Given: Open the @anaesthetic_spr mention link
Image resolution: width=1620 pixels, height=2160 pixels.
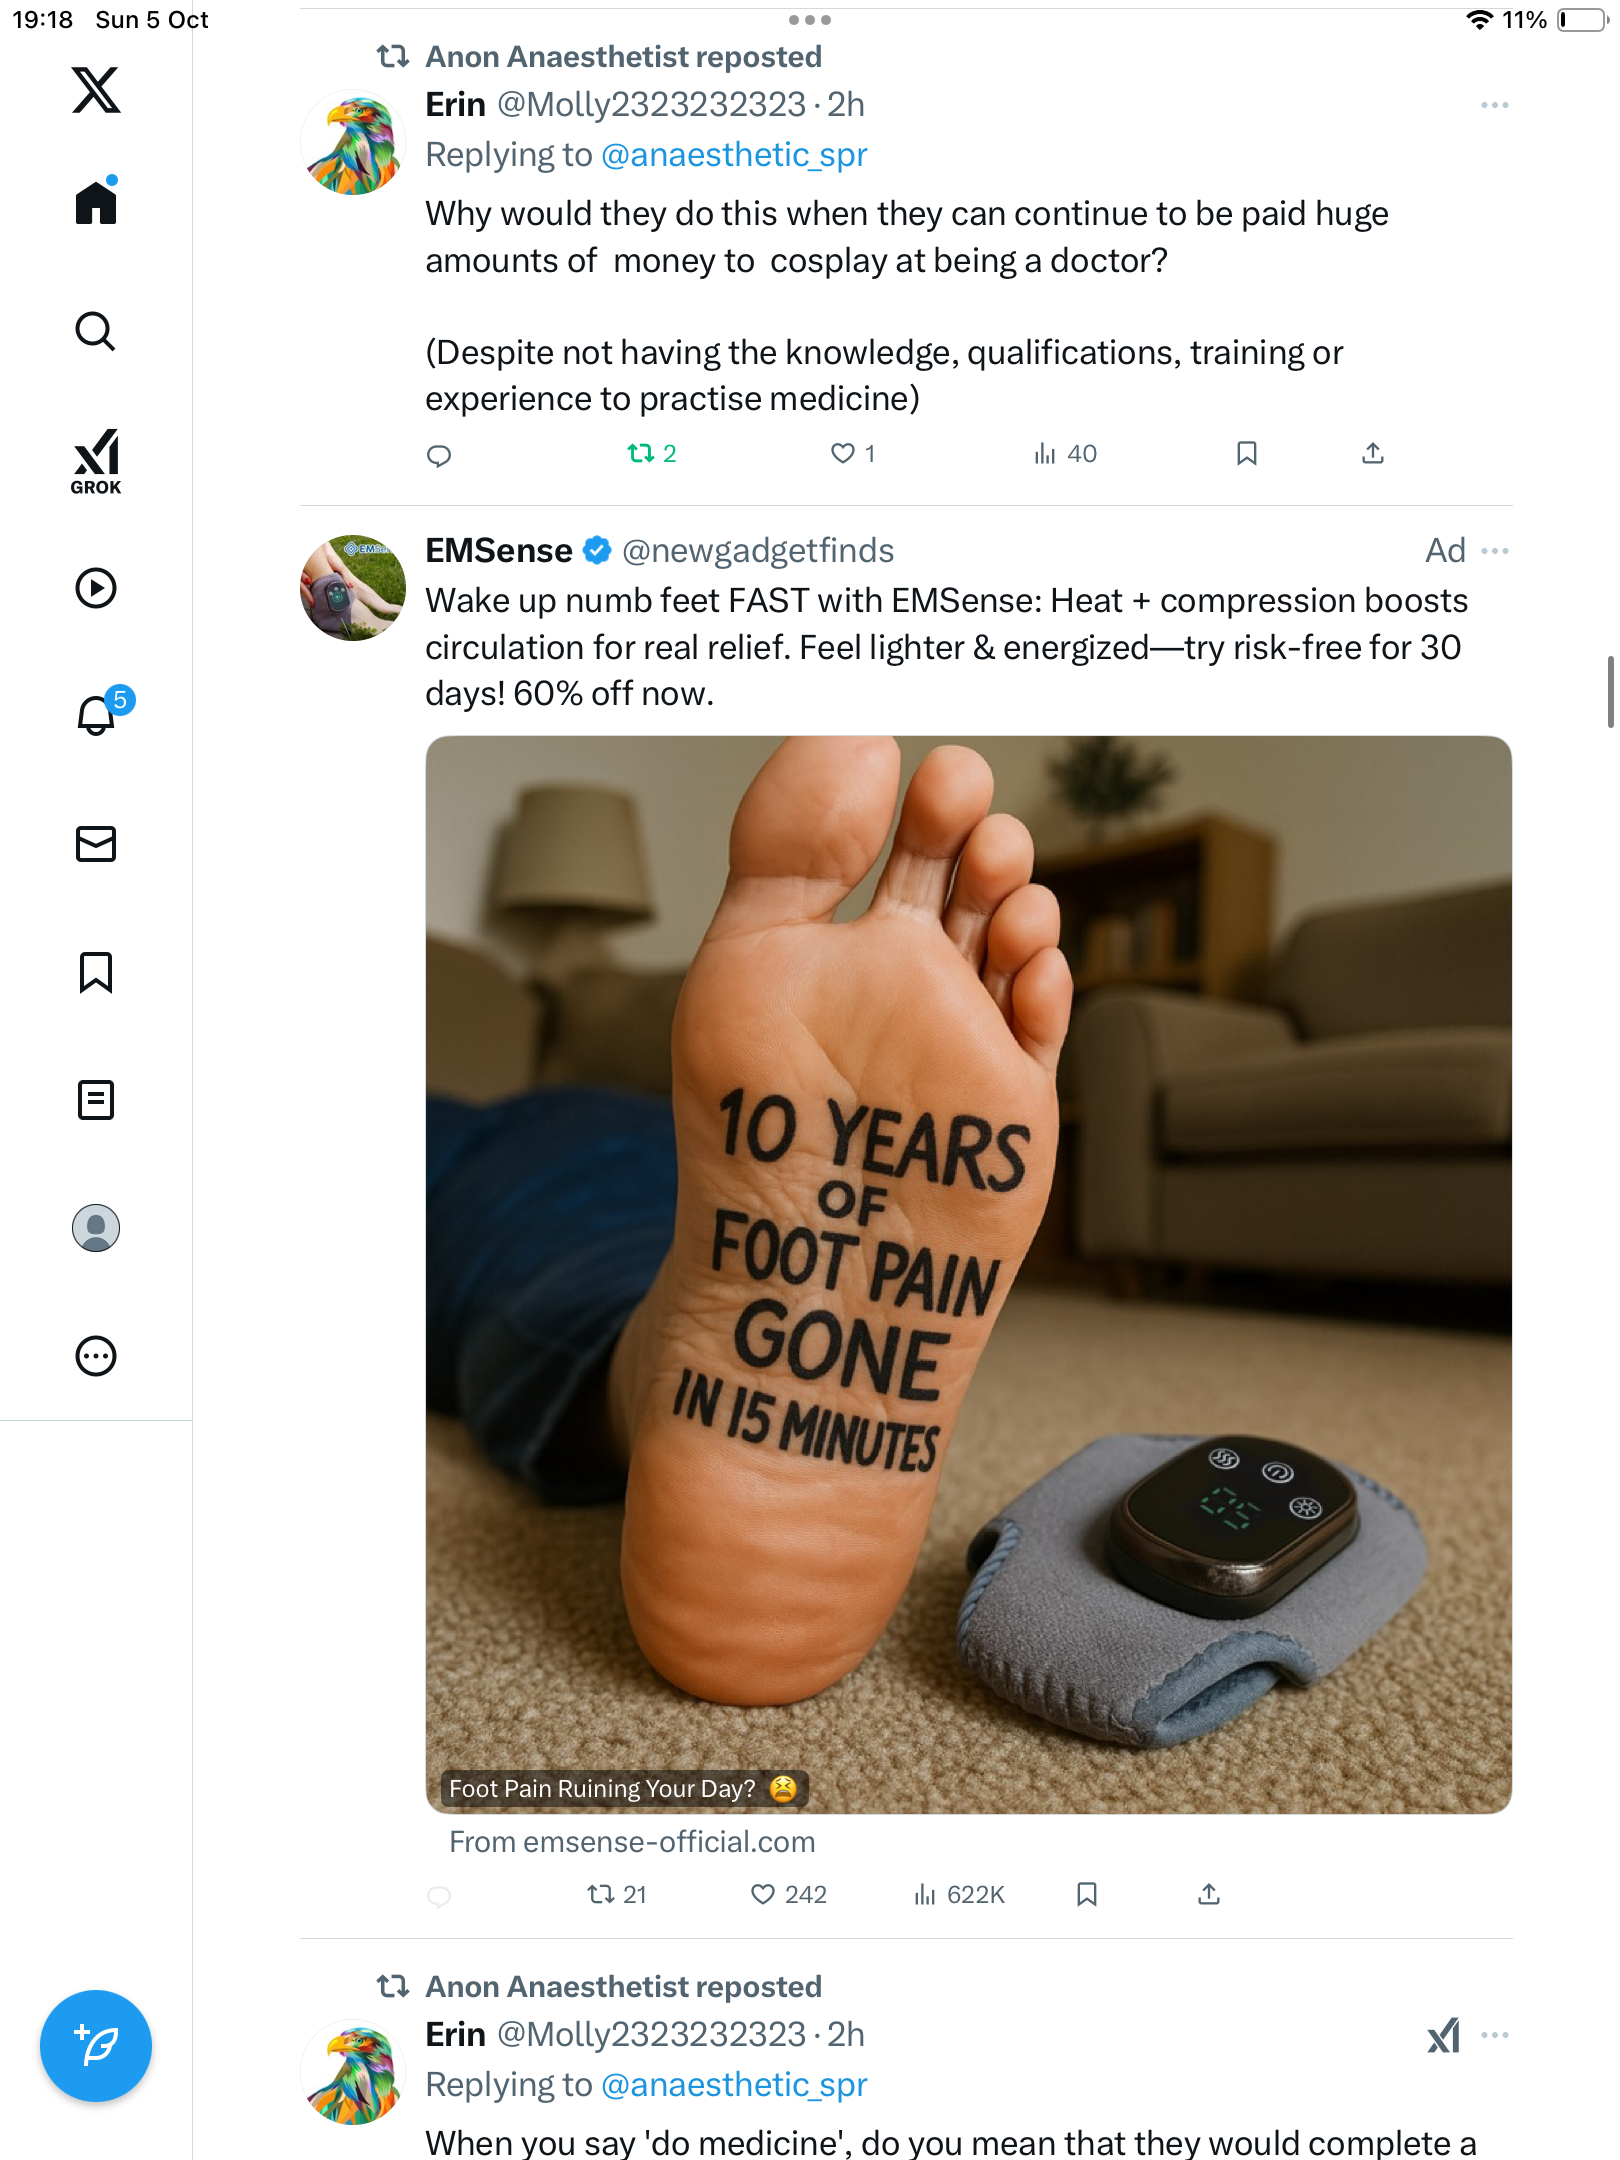Looking at the screenshot, I should 734,155.
